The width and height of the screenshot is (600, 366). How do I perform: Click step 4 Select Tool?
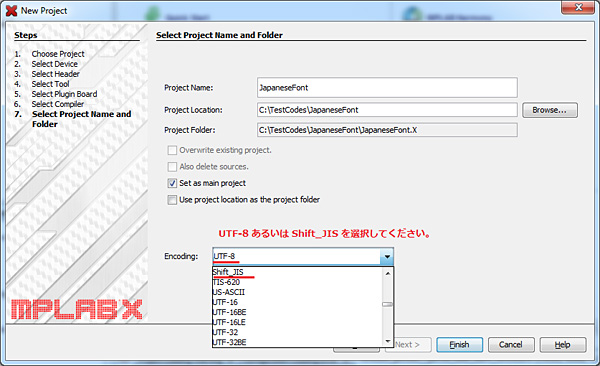coord(50,84)
